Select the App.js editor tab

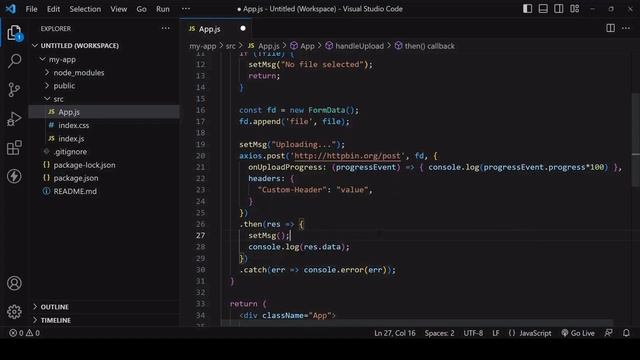tap(216, 29)
